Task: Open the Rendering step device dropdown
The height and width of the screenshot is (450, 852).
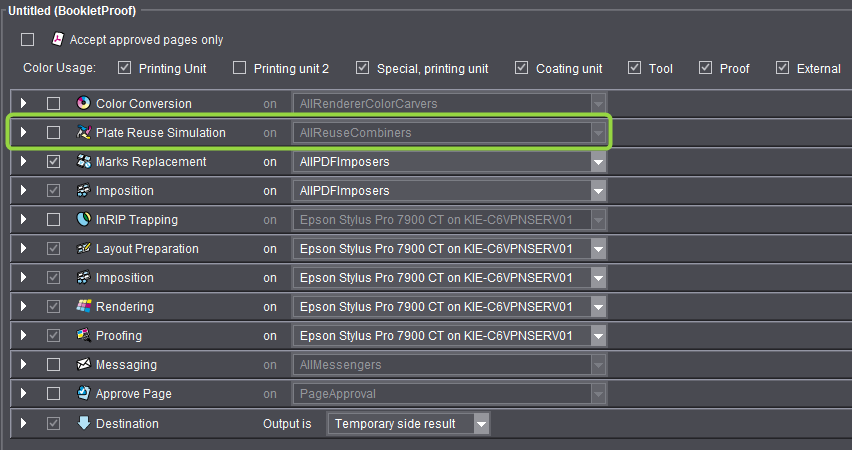Action: click(598, 307)
